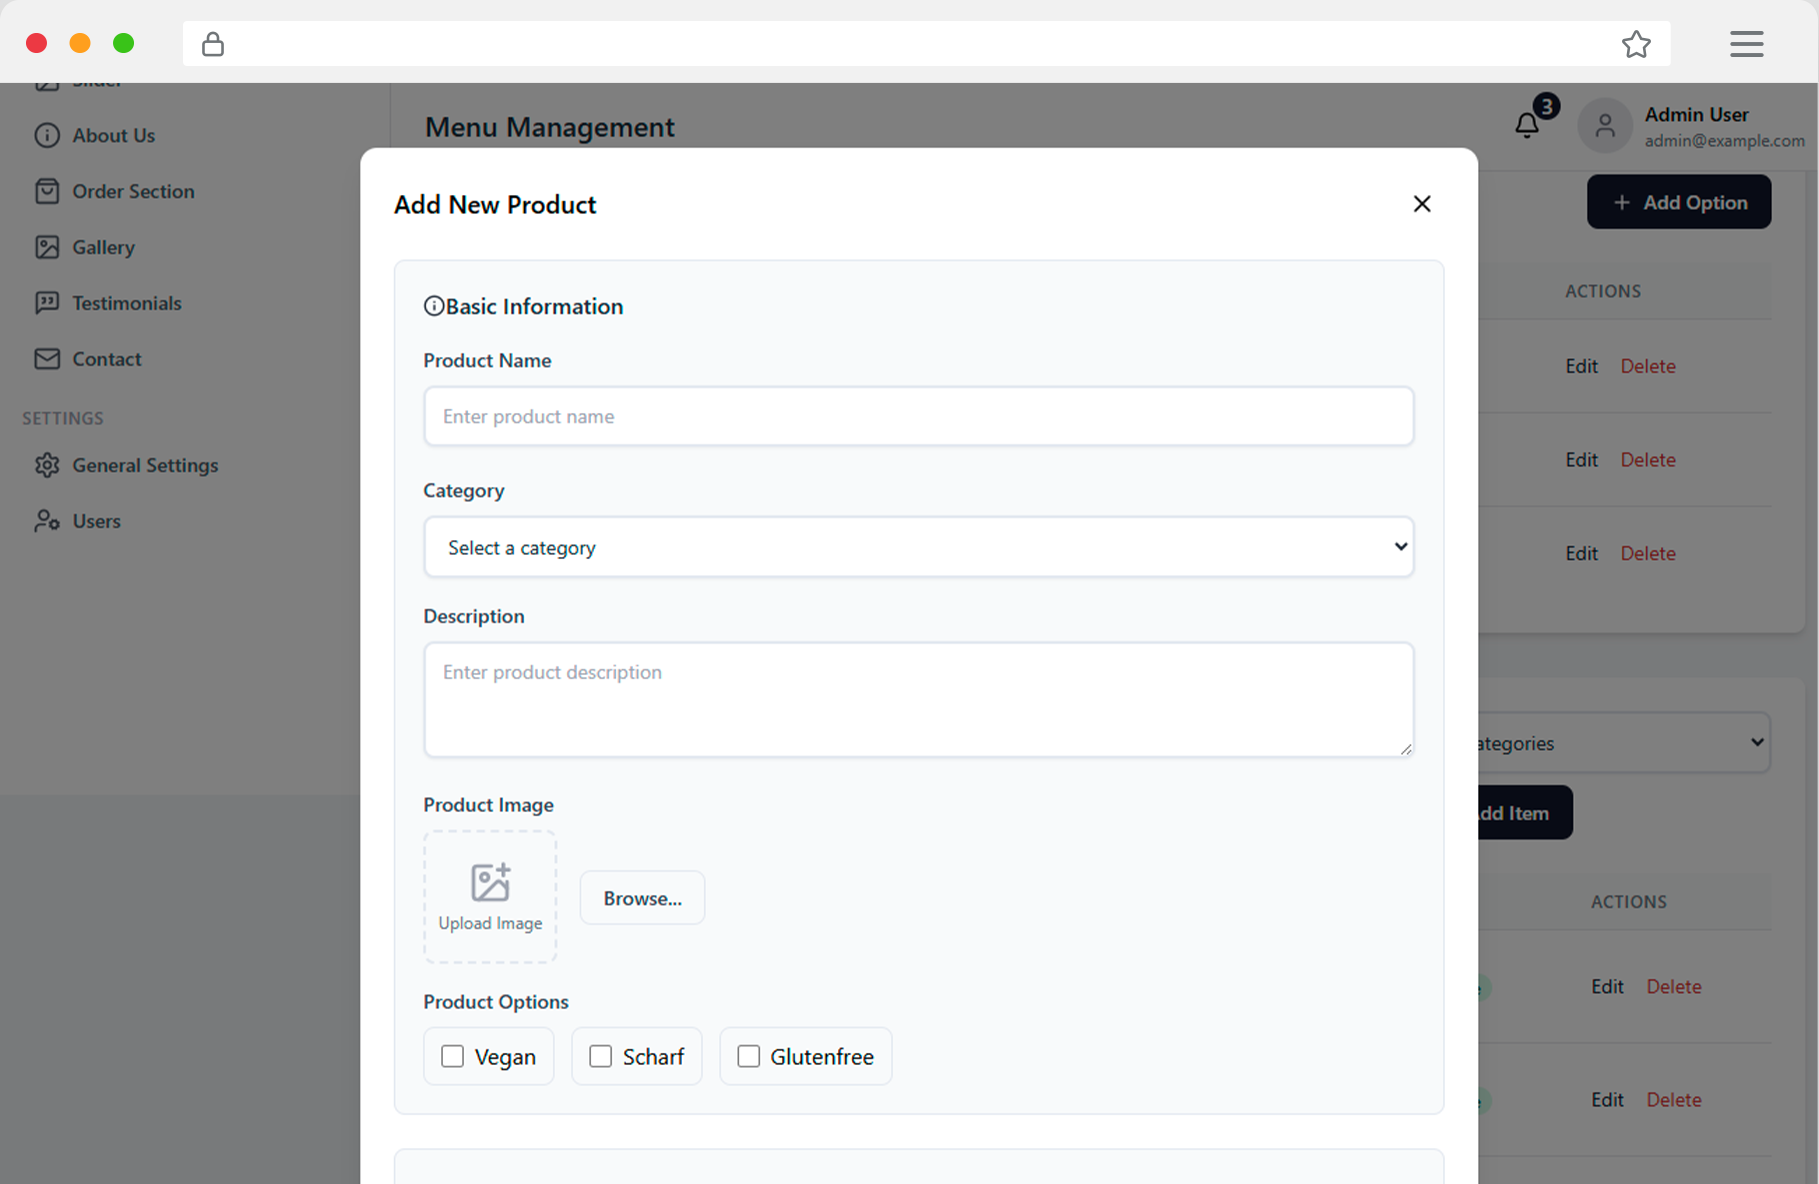
Task: Click the Testimonials sidebar icon
Action: point(47,303)
